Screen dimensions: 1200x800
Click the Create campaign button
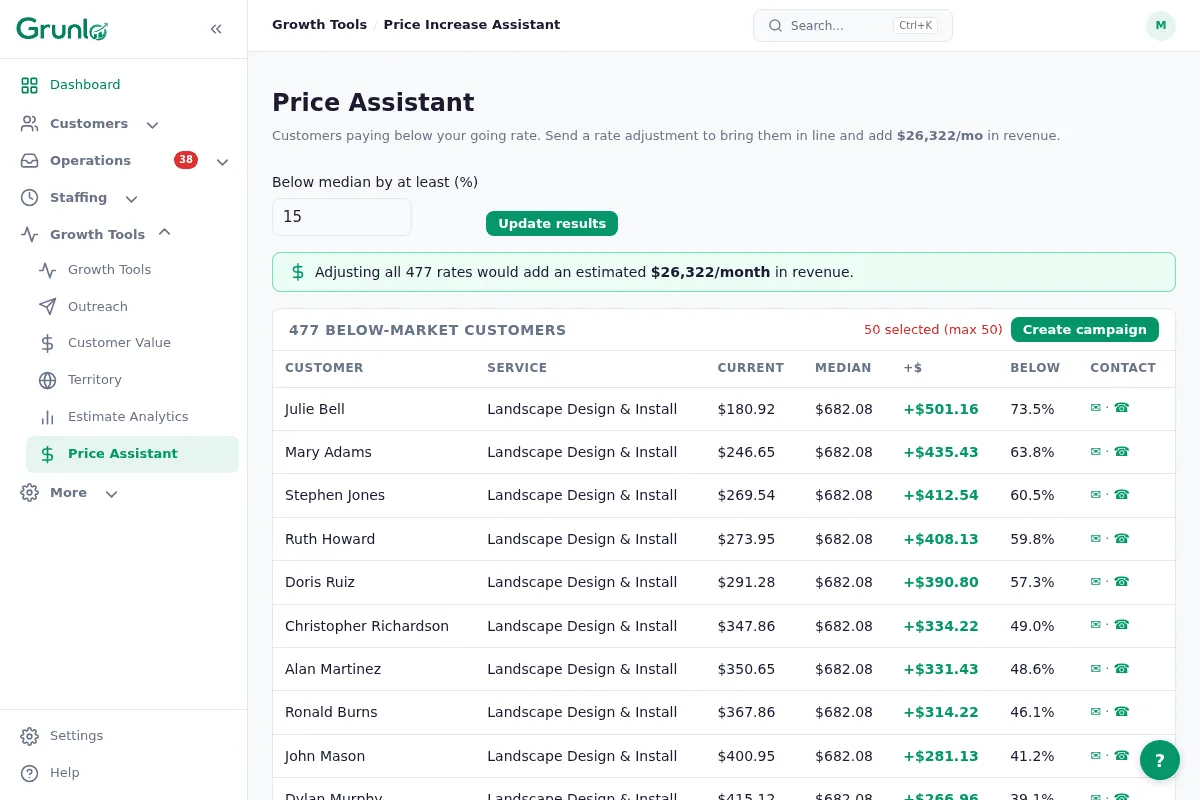(1085, 330)
